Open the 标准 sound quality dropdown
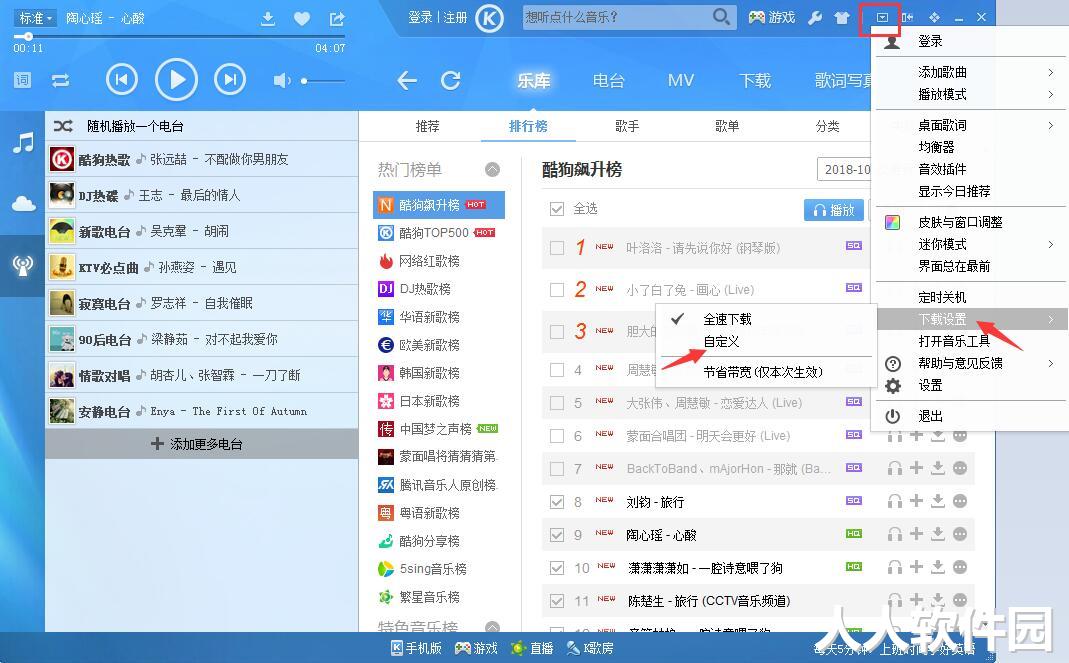Image resolution: width=1069 pixels, height=663 pixels. click(35, 18)
